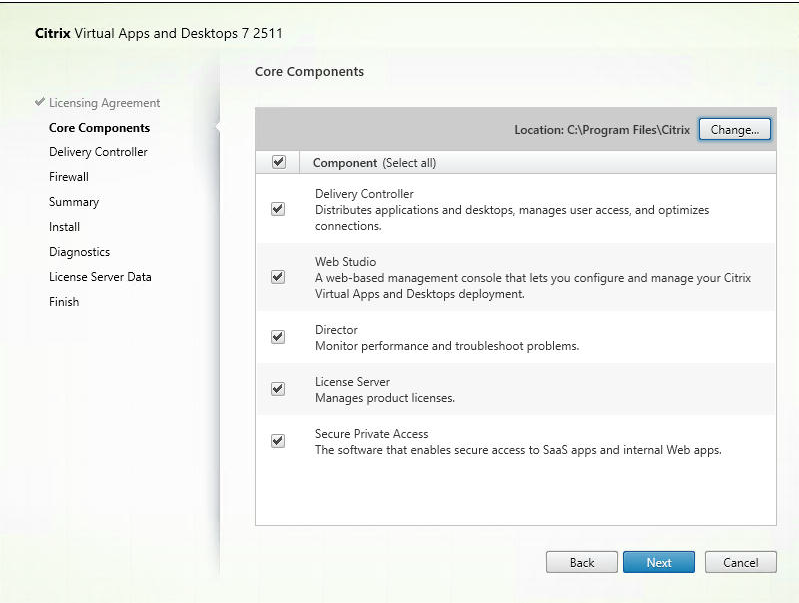The image size is (799, 603).
Task: Uncheck the Director component checkbox
Action: [278, 337]
